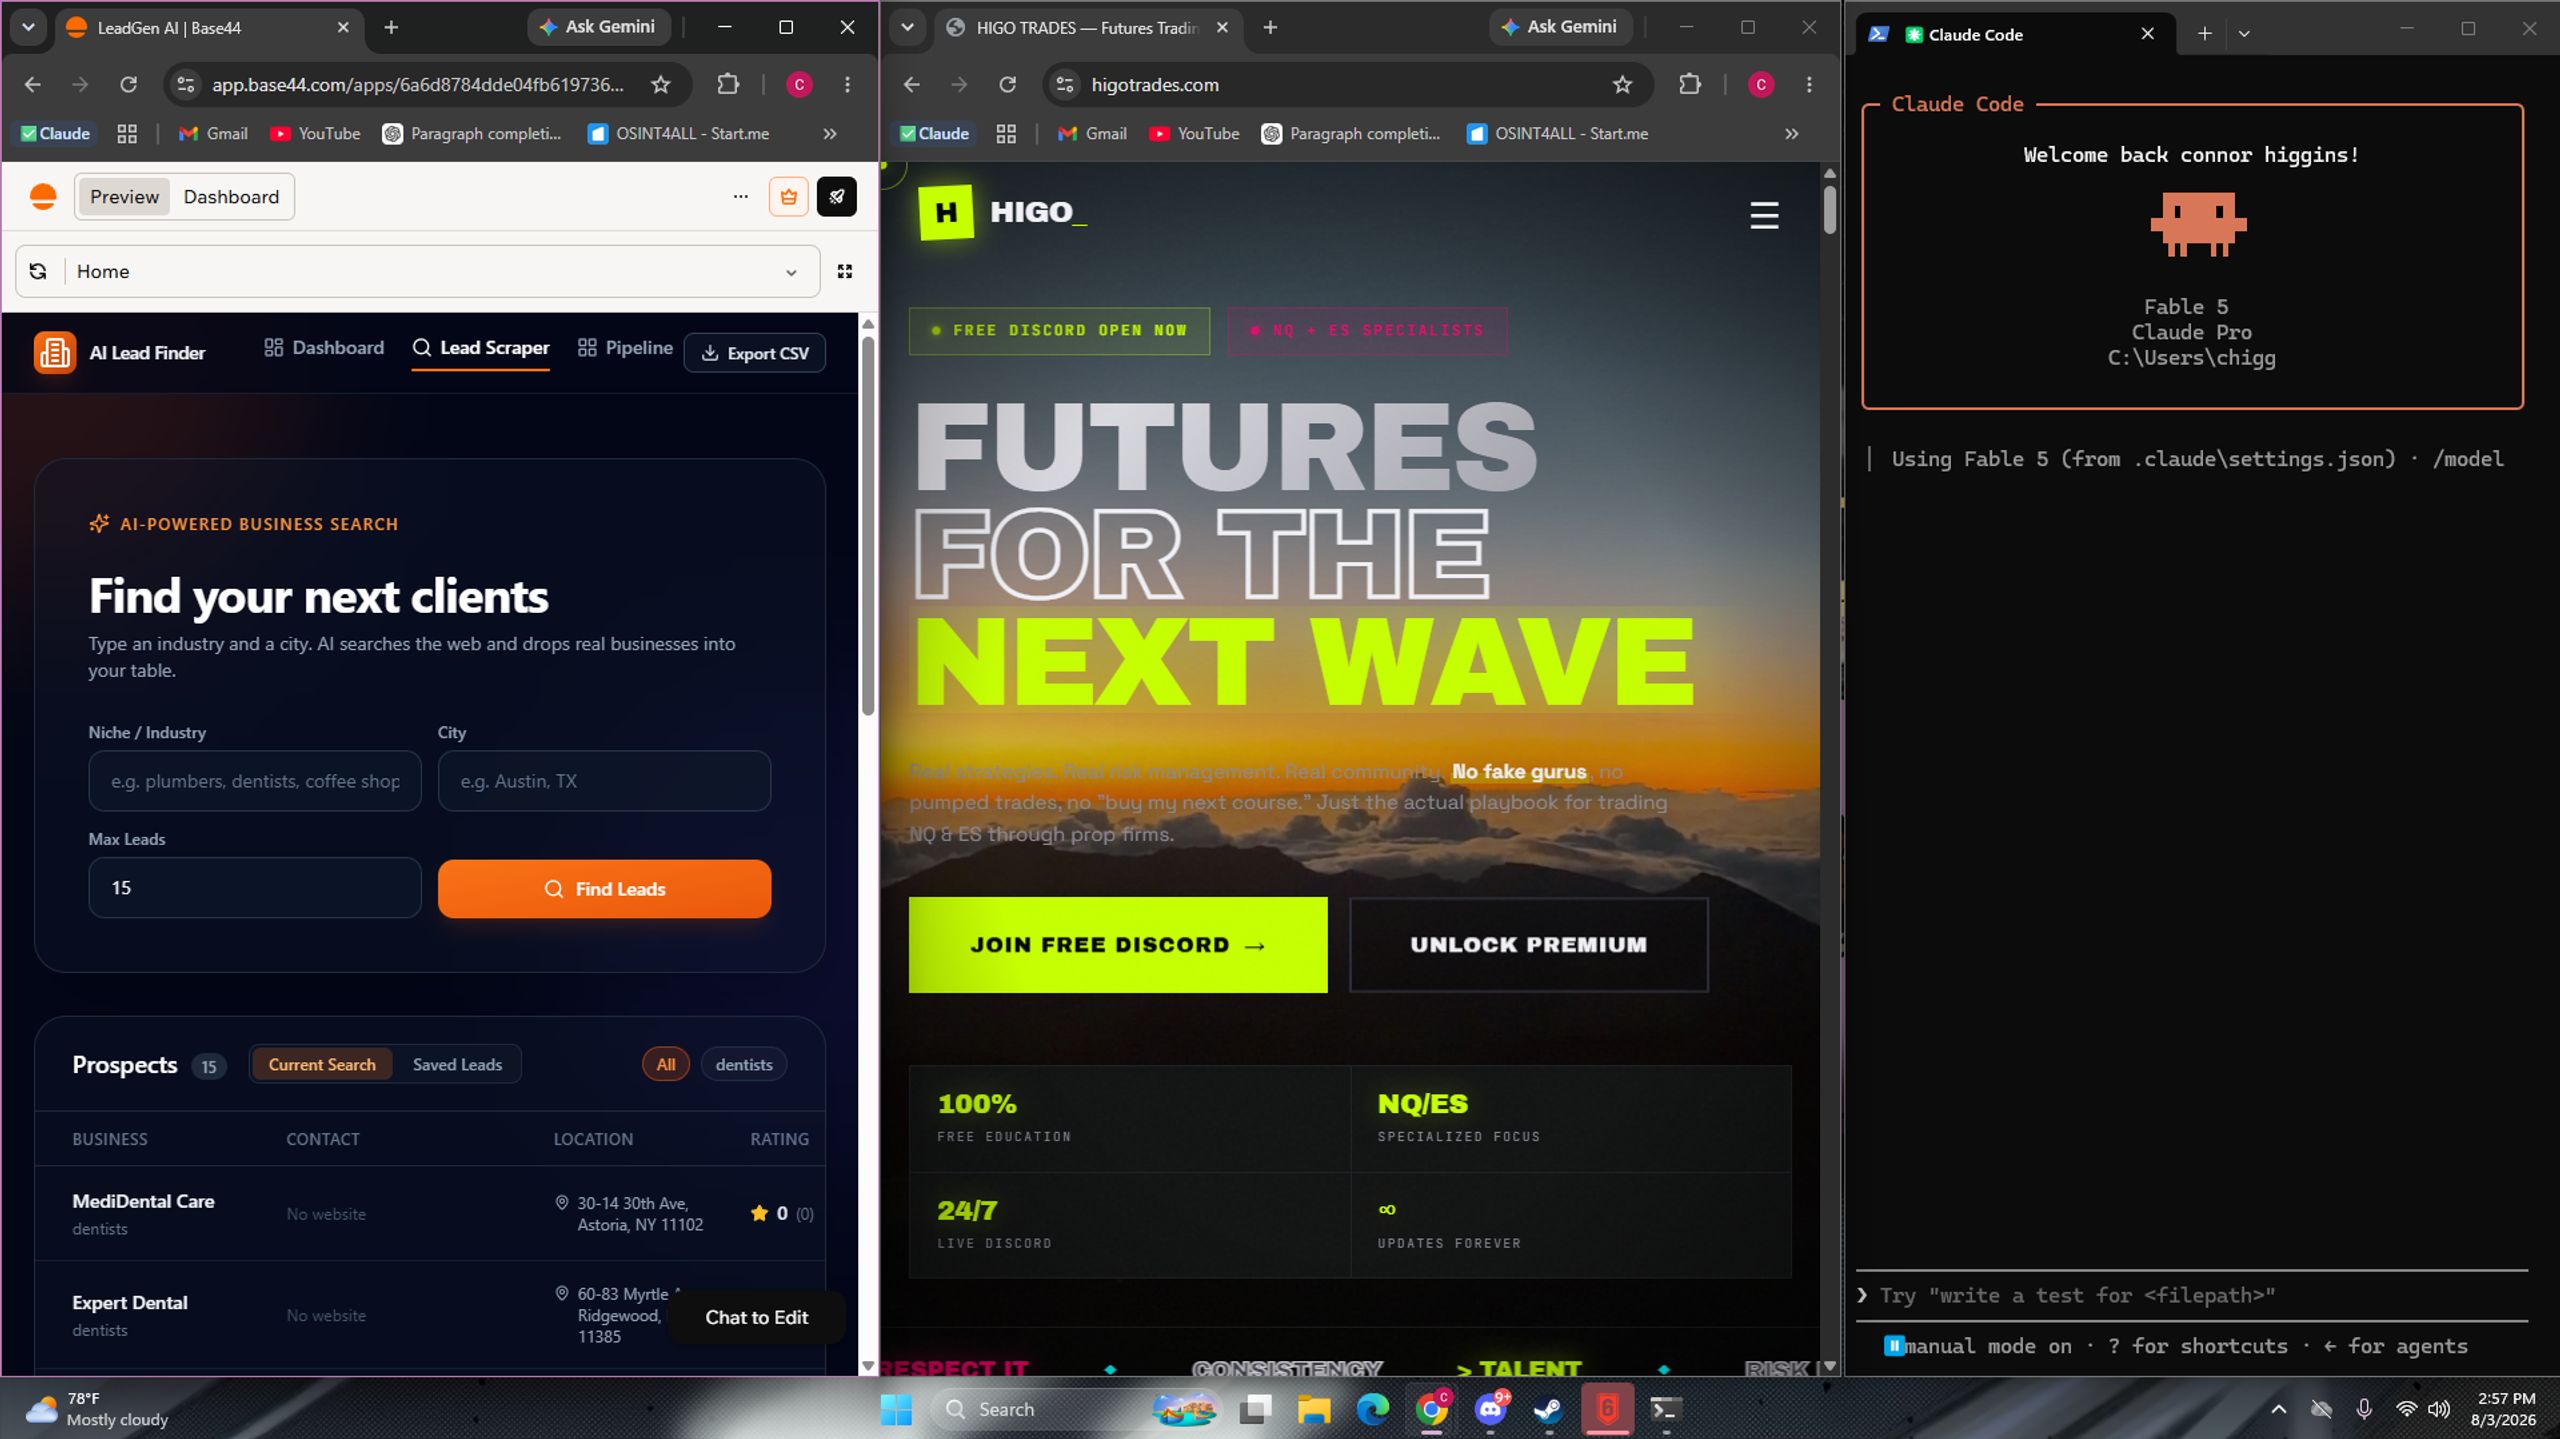Open tab search dropdown in Base44 Chrome window
The height and width of the screenshot is (1439, 2560).
[x=28, y=28]
